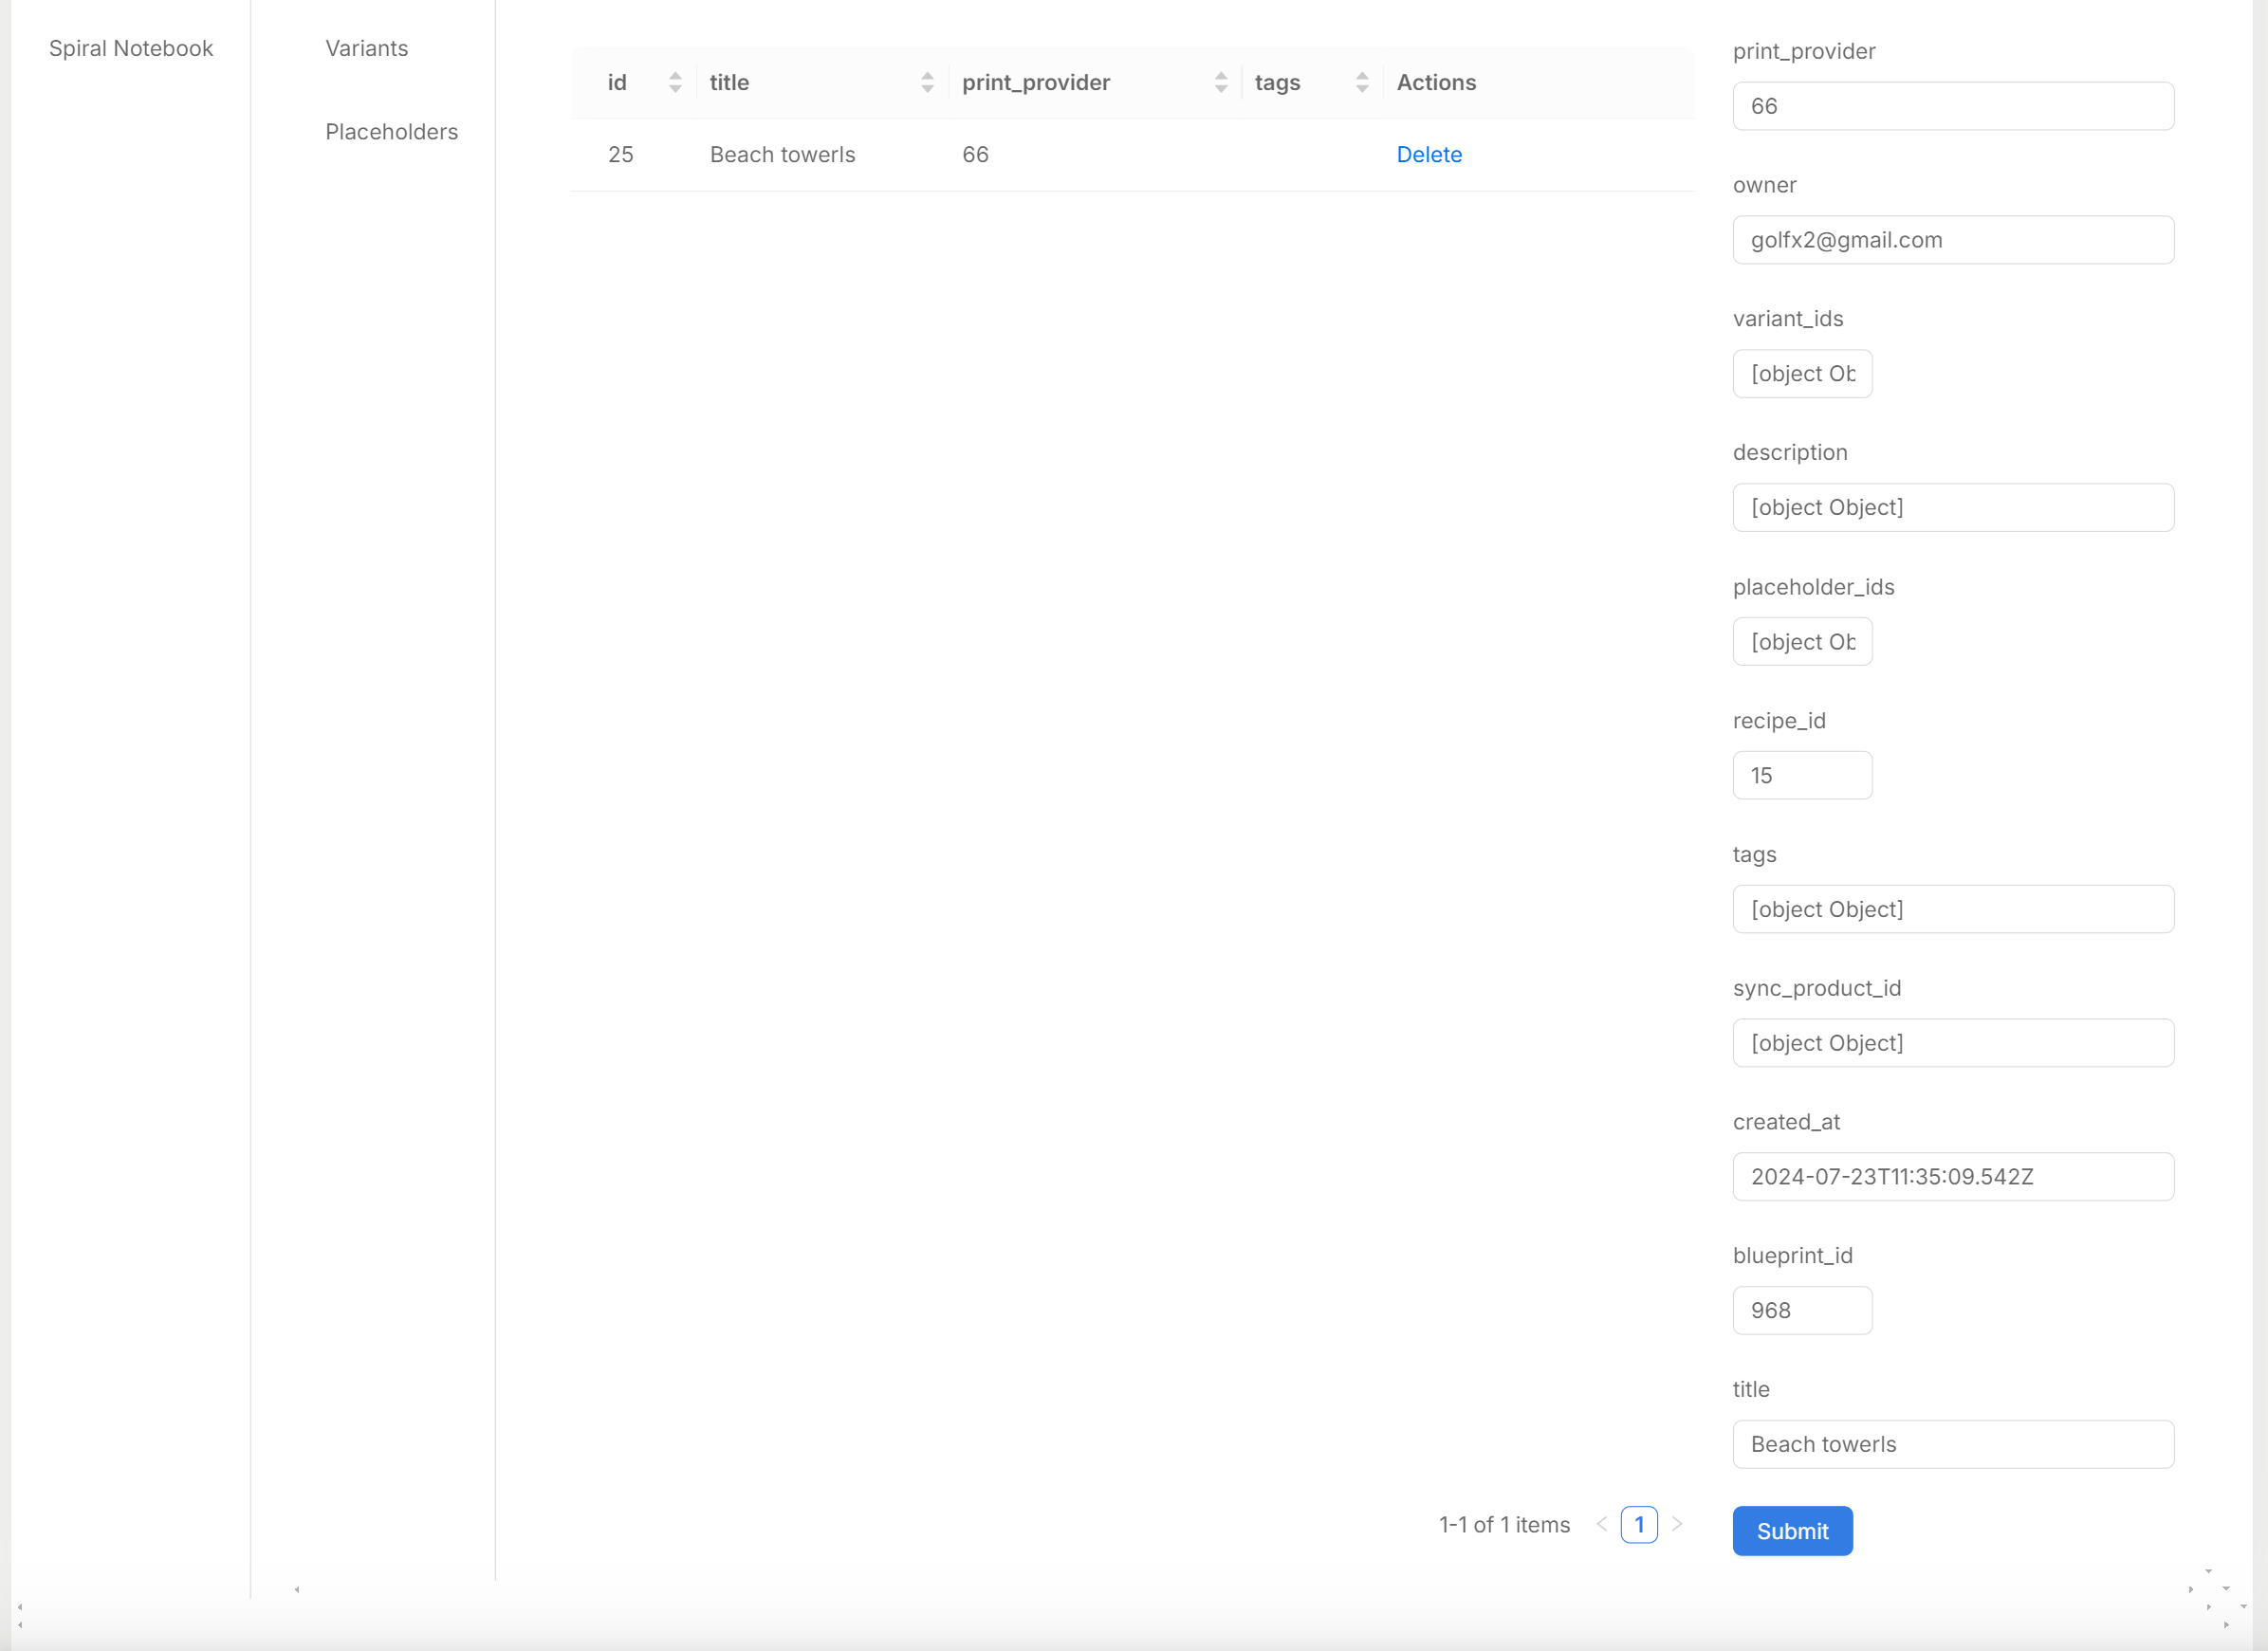Go to previous page arrow

[1602, 1525]
